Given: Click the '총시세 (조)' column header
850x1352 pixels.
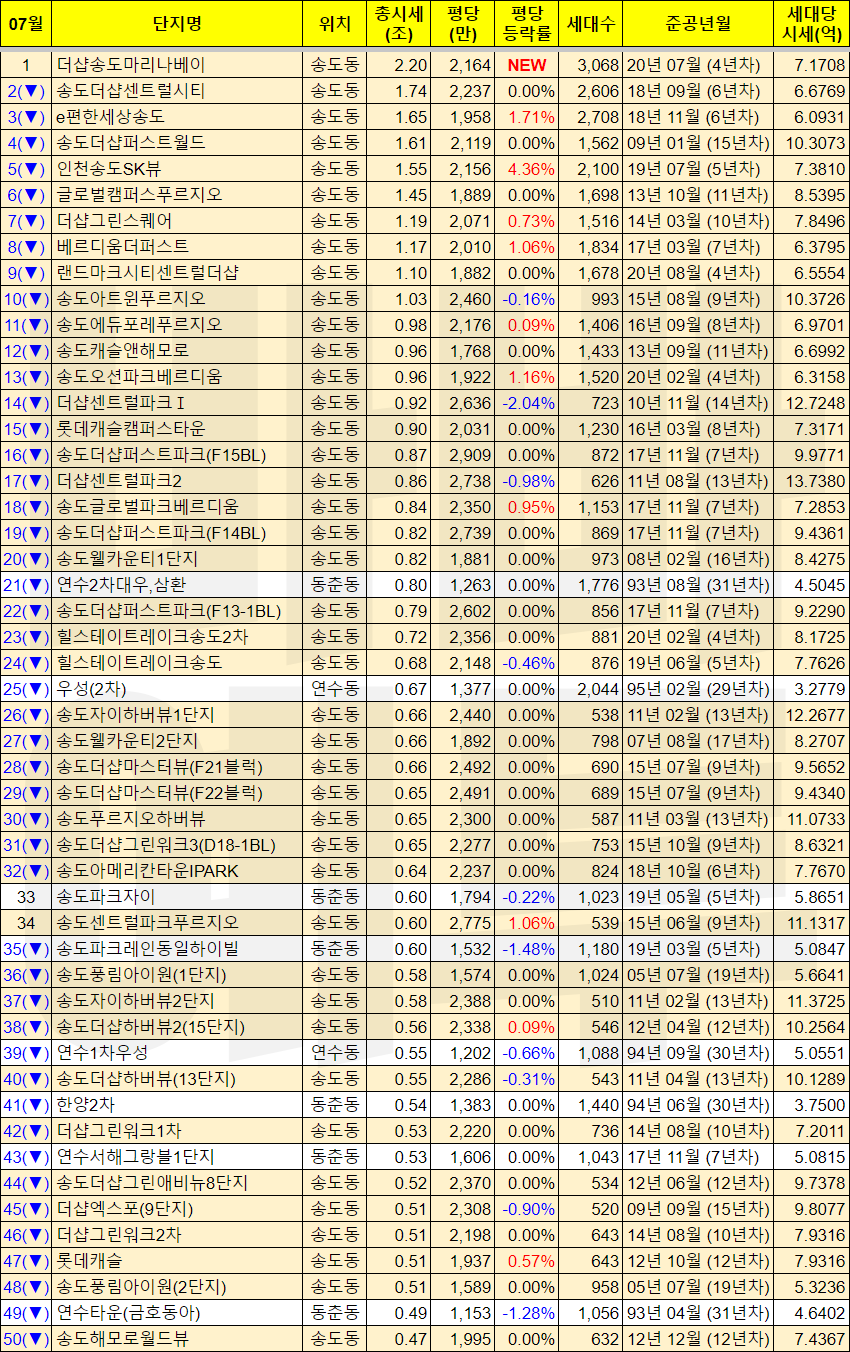Looking at the screenshot, I should [398, 24].
